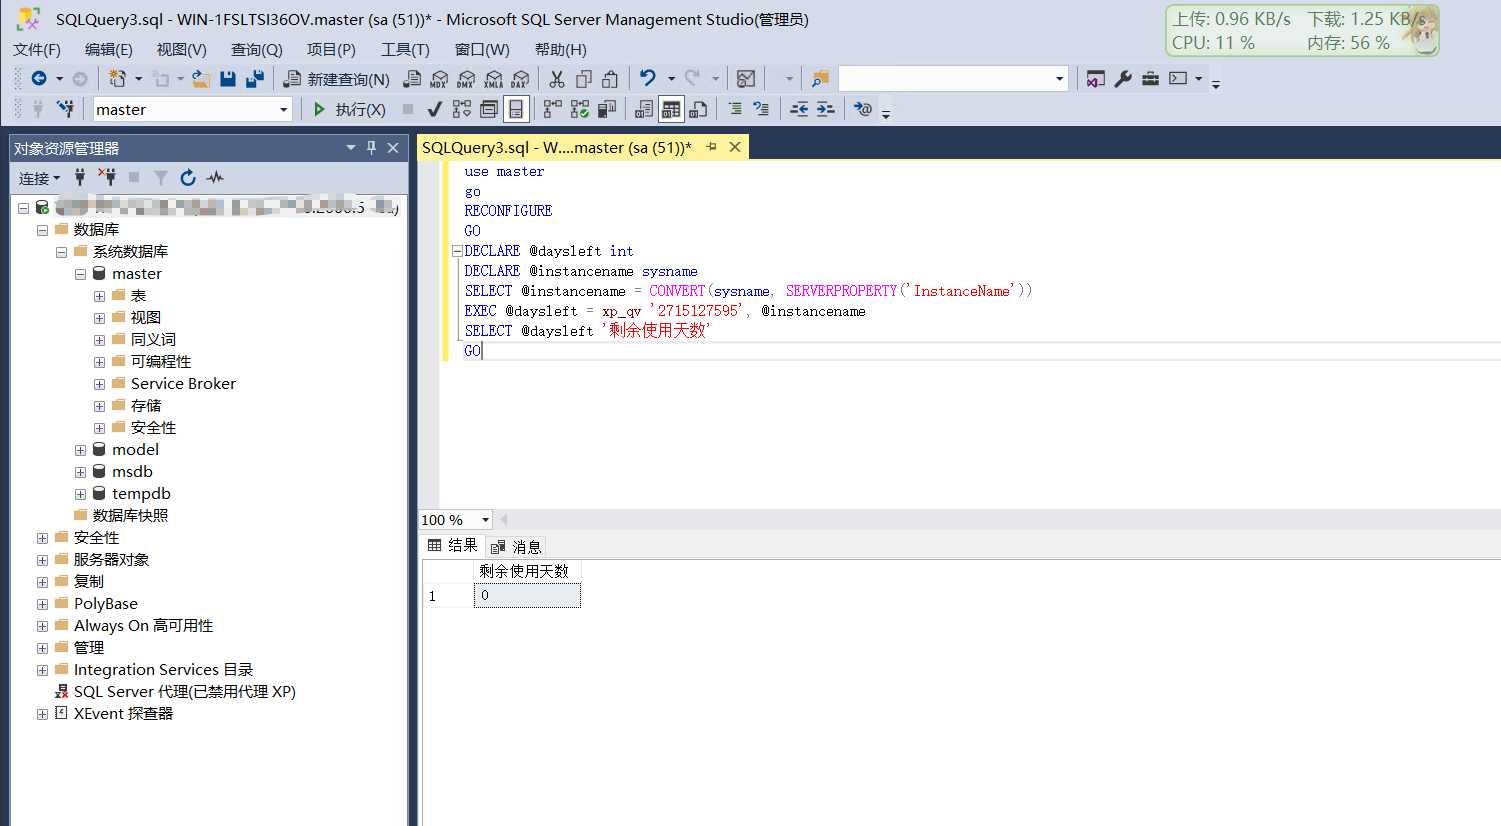Refresh the Object Explorer tree
The image size is (1501, 826).
[x=188, y=178]
